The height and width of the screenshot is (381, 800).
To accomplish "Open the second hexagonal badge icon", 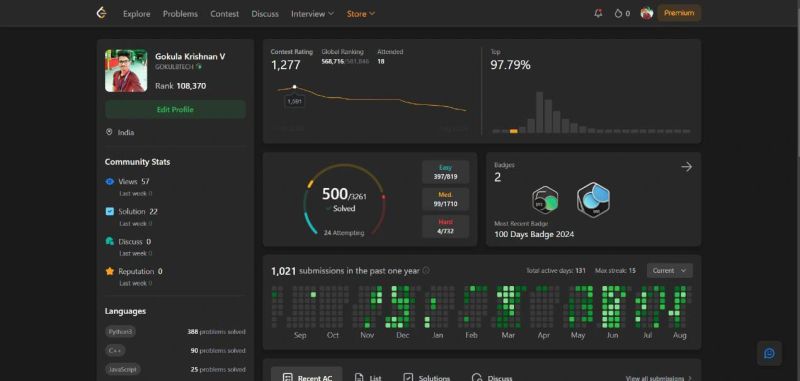I will coord(593,199).
